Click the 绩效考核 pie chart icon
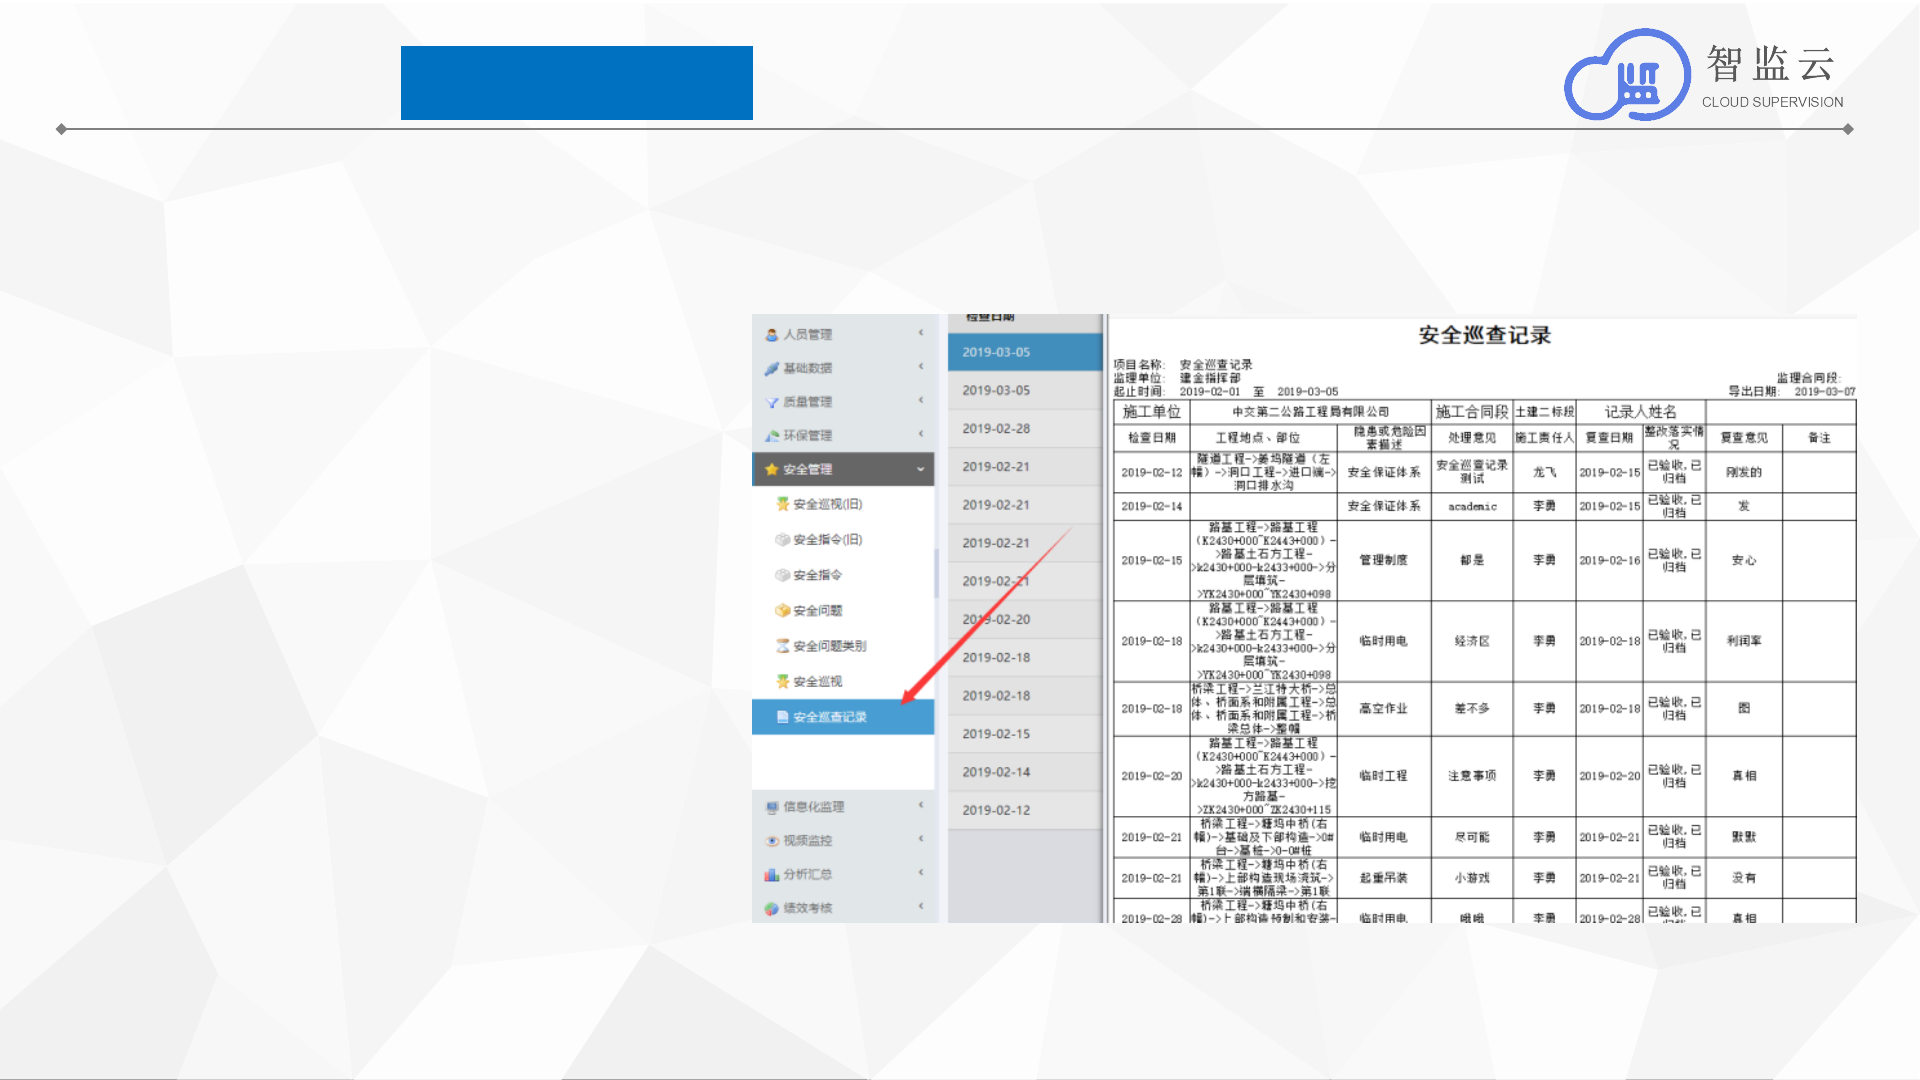The width and height of the screenshot is (1920, 1080). [771, 909]
